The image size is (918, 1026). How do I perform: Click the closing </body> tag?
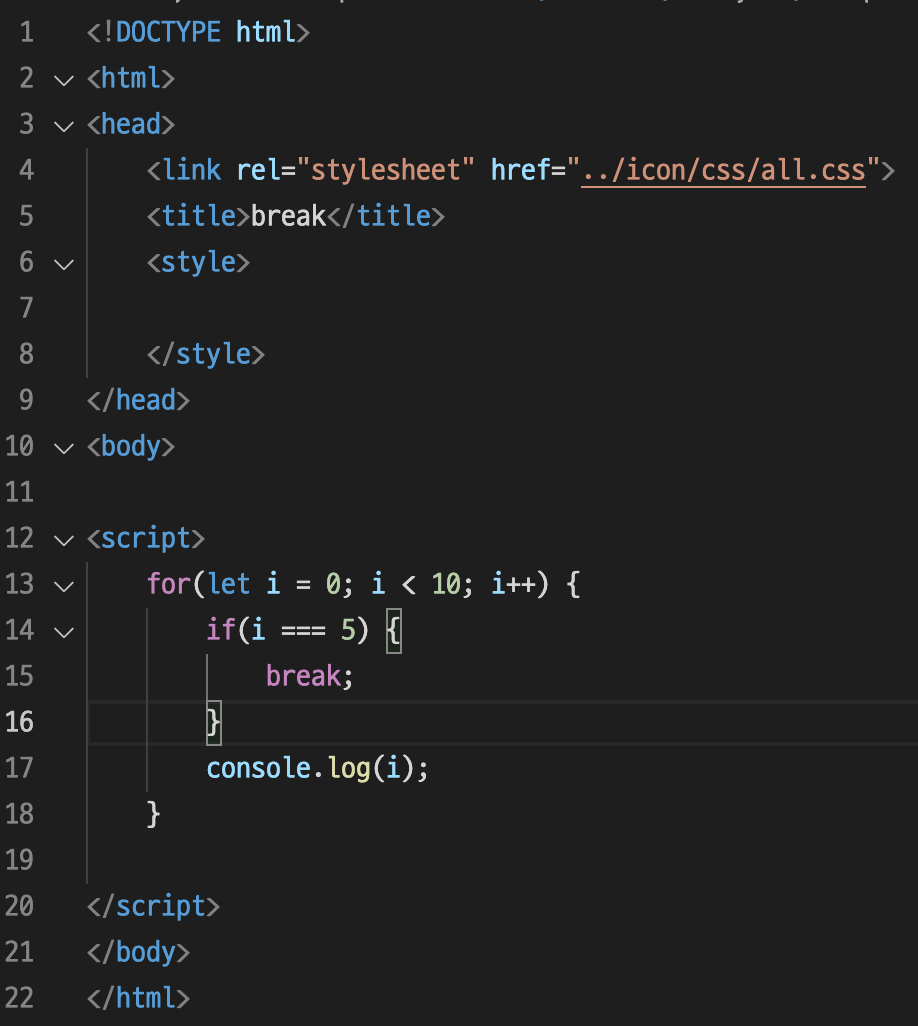tap(138, 952)
